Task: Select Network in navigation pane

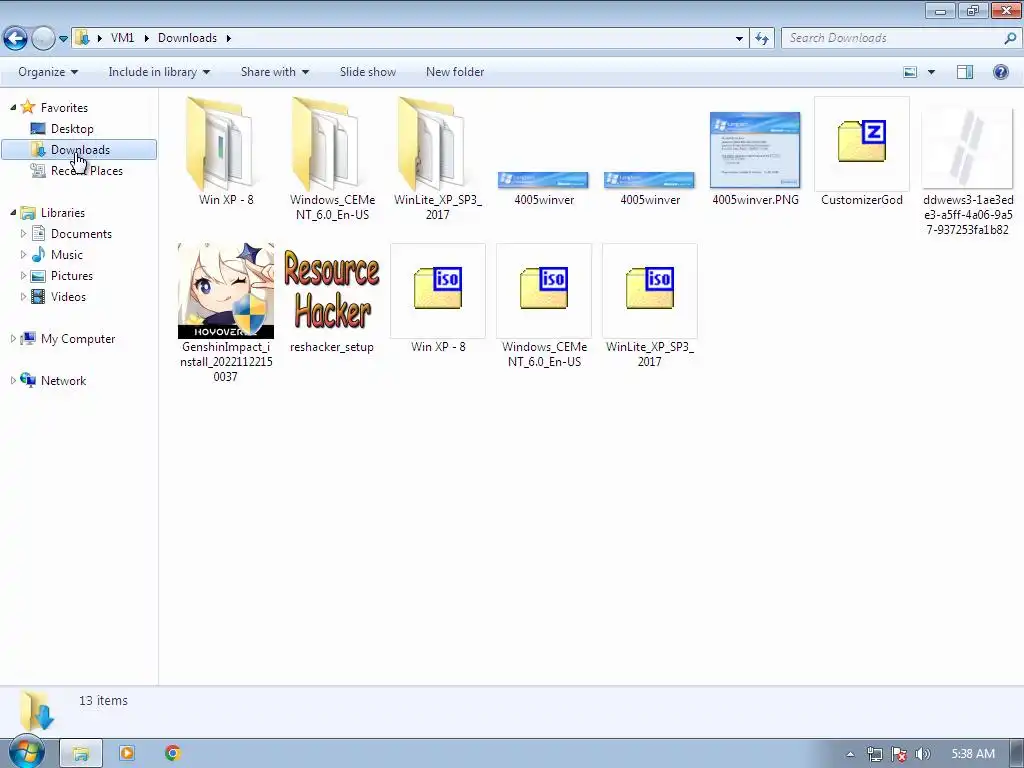Action: (x=63, y=380)
